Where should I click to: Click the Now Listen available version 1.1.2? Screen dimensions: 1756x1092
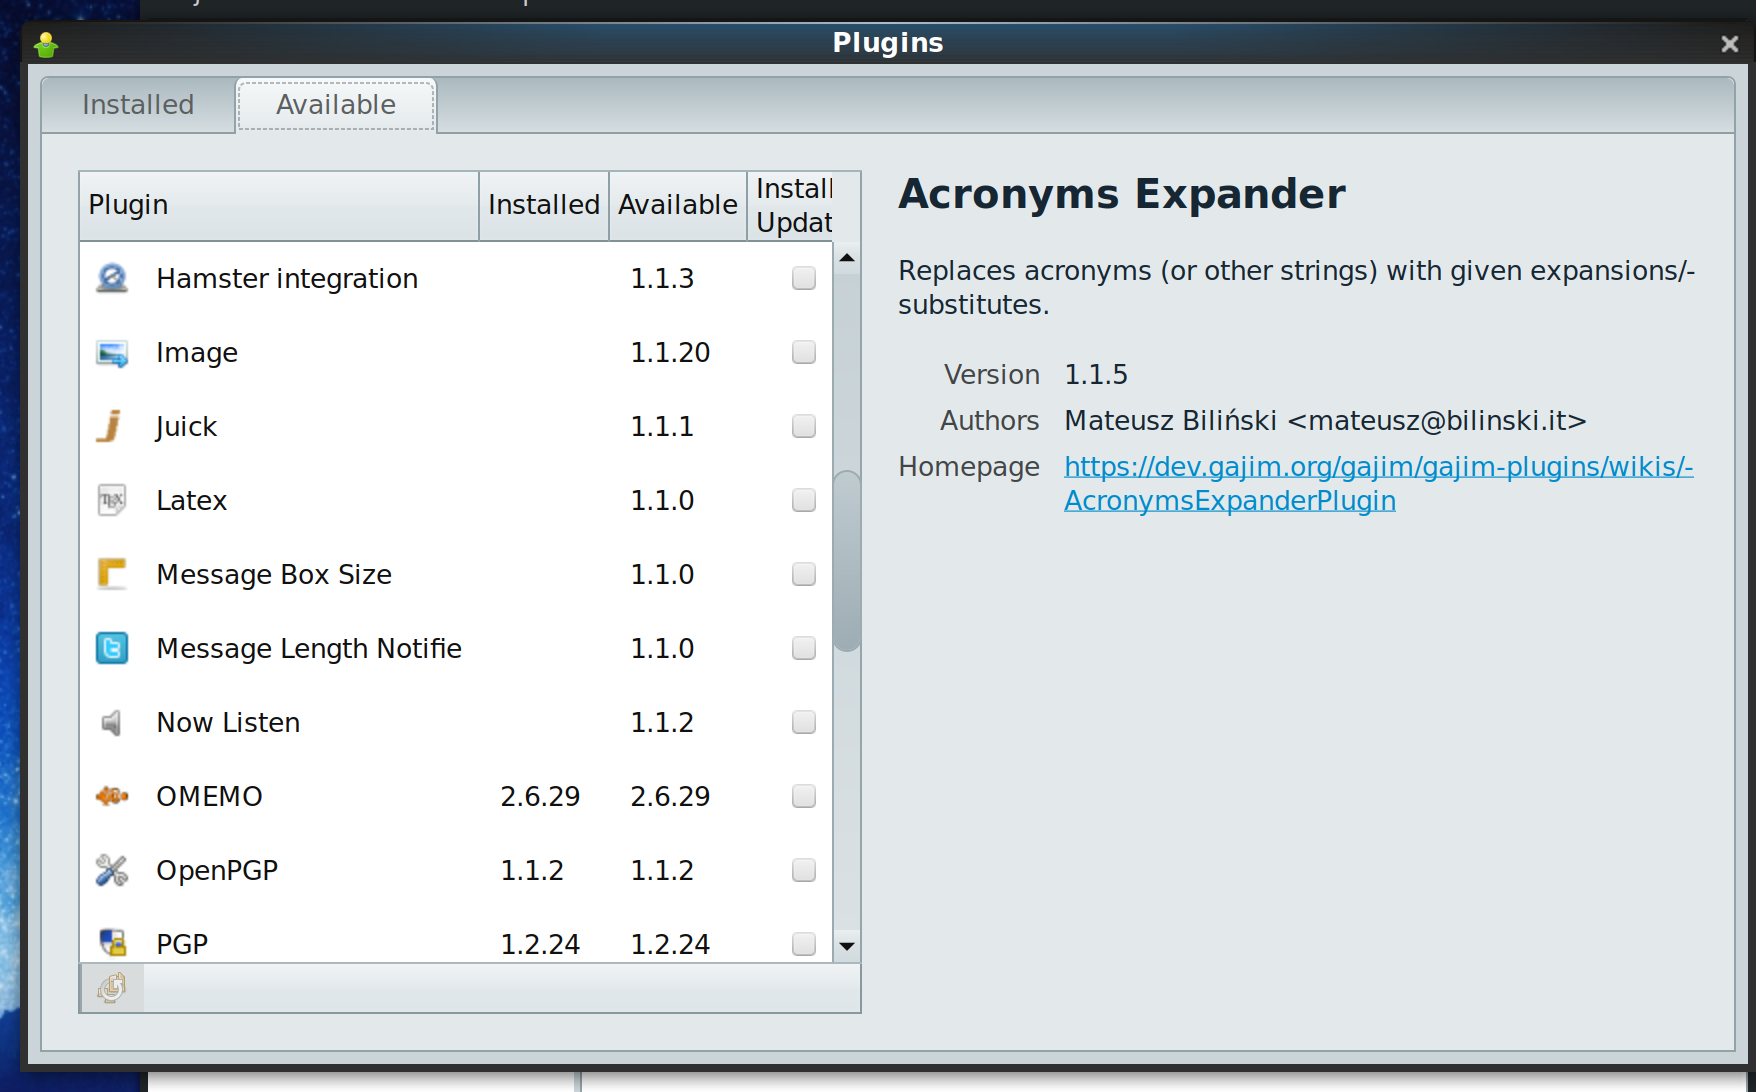click(662, 723)
